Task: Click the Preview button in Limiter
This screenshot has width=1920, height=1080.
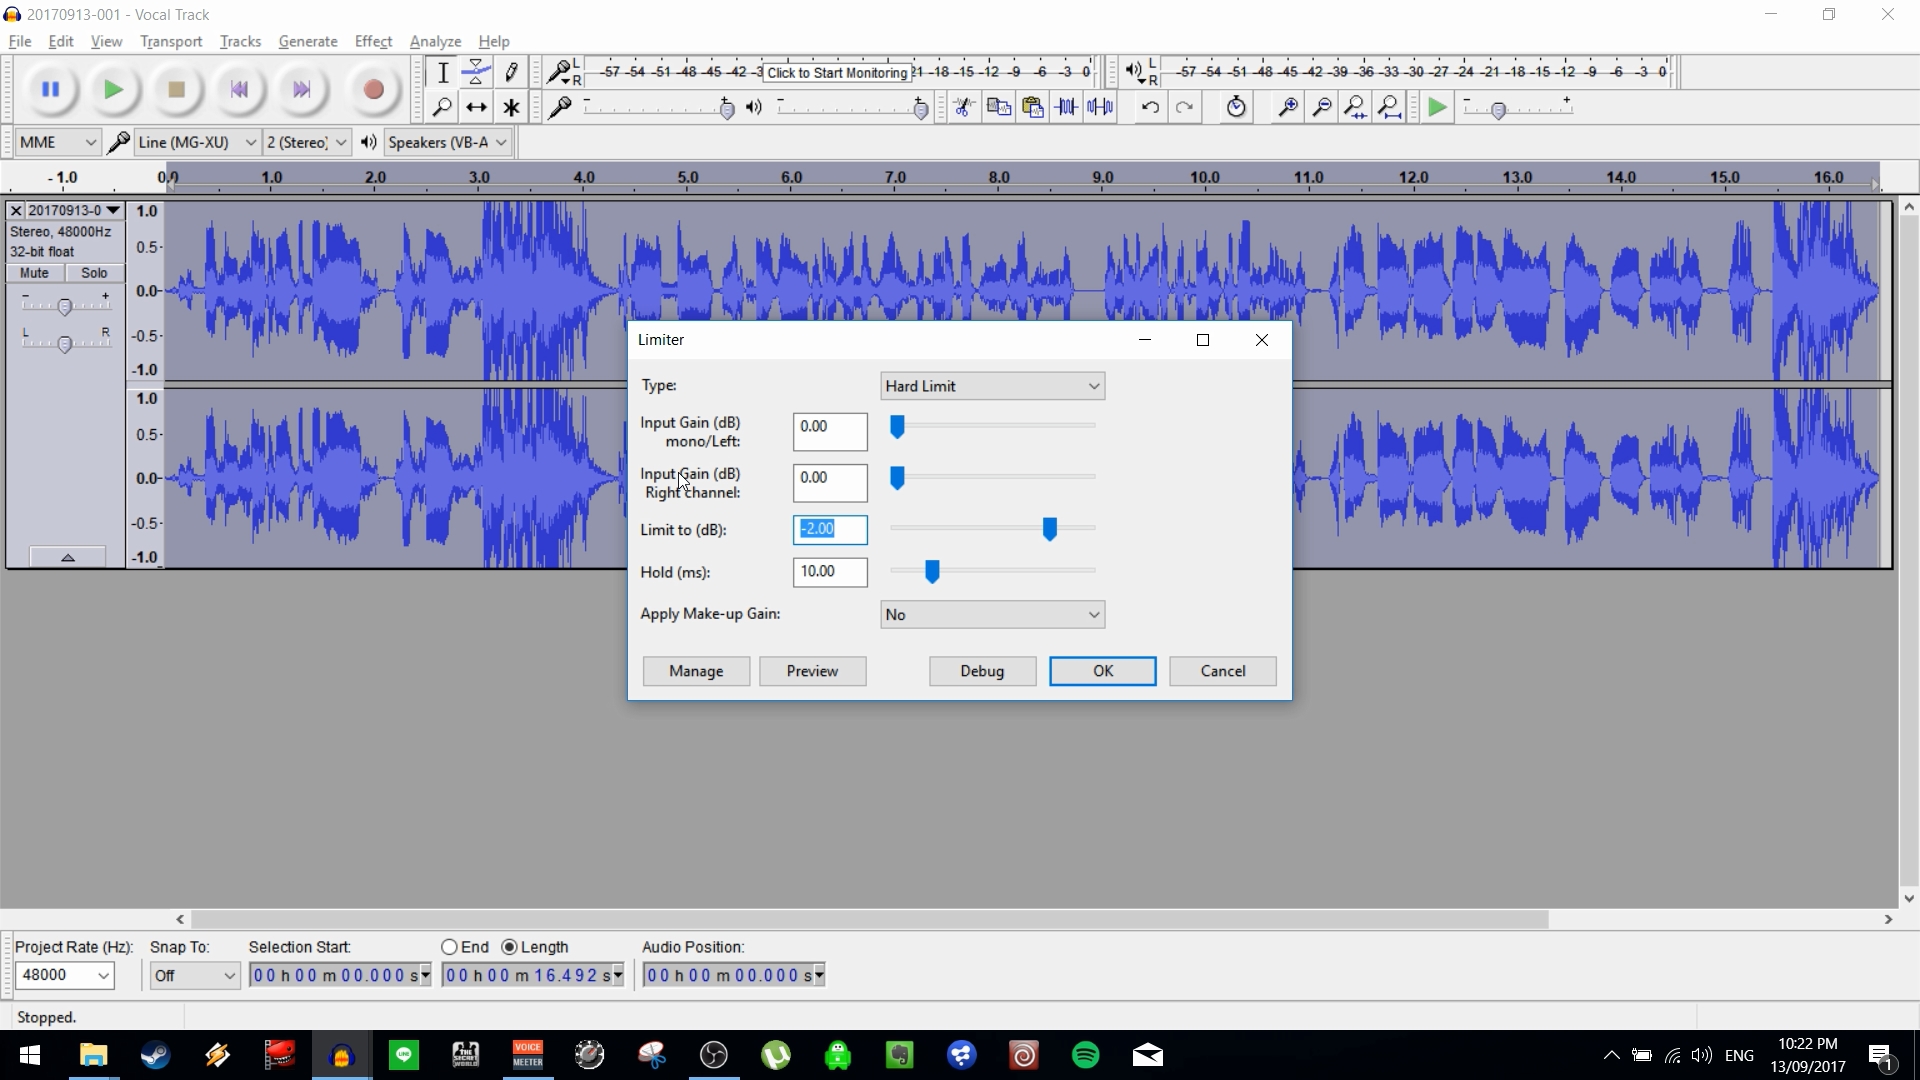Action: (812, 671)
